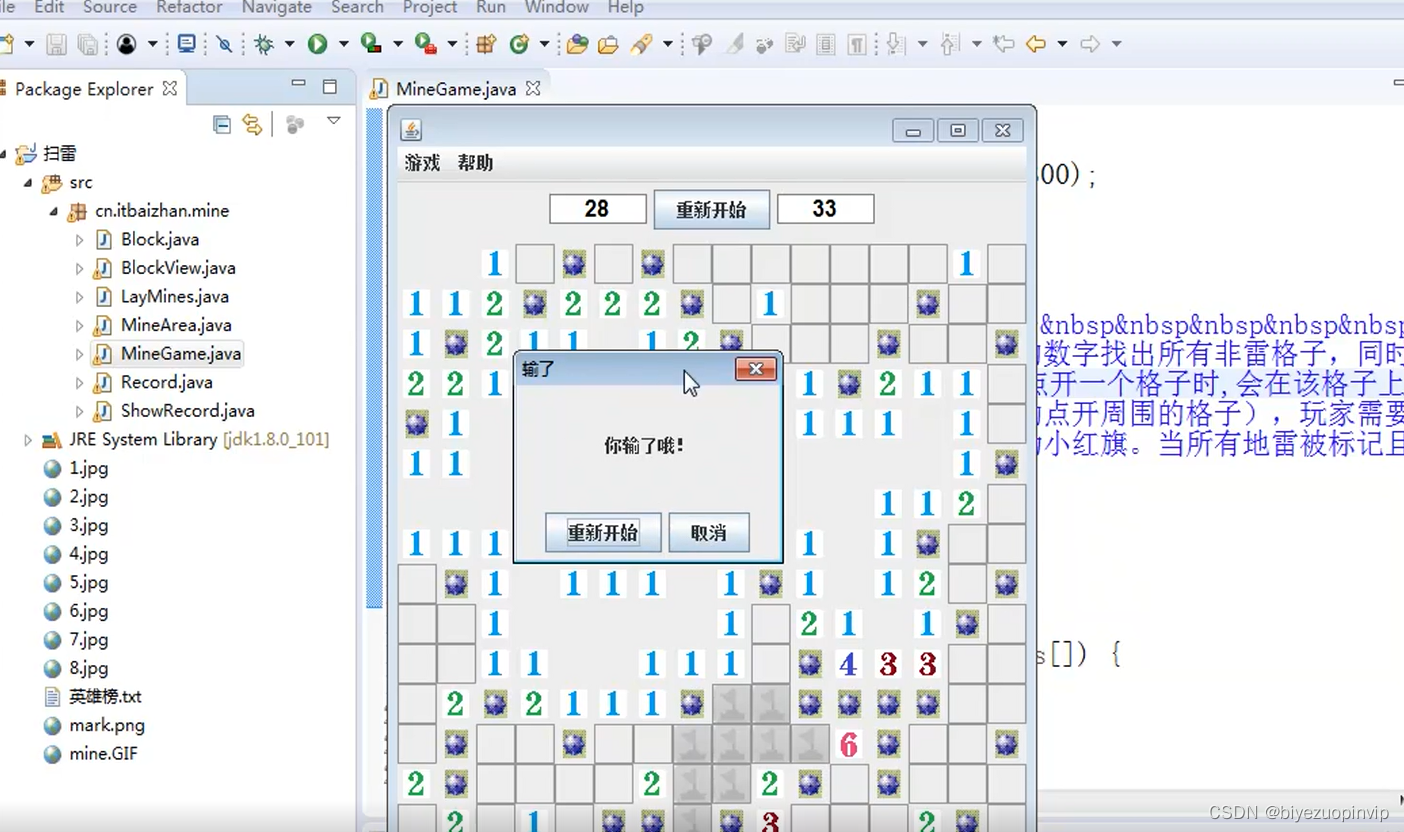Viewport: 1404px width, 832px height.
Task: Click 取消 button in dialog
Action: click(x=709, y=532)
